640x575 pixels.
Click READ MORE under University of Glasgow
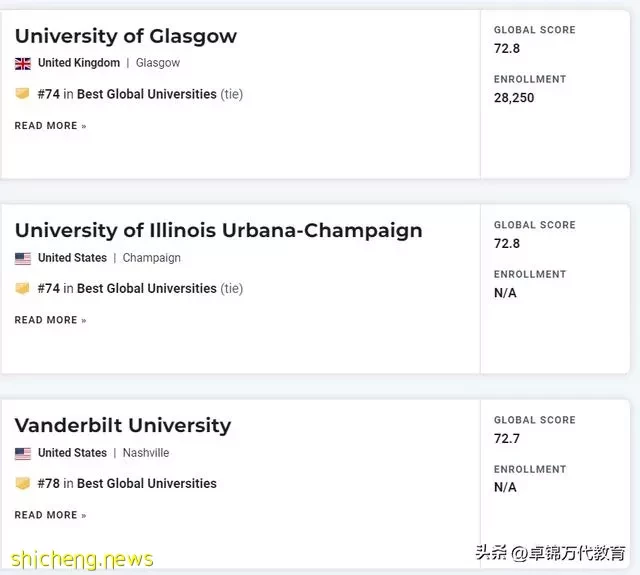click(51, 126)
